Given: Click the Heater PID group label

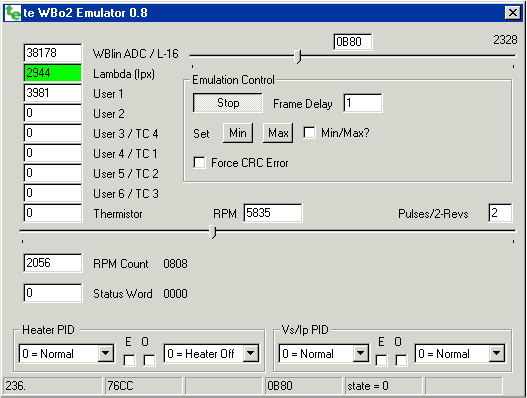Looking at the screenshot, I should [48, 330].
